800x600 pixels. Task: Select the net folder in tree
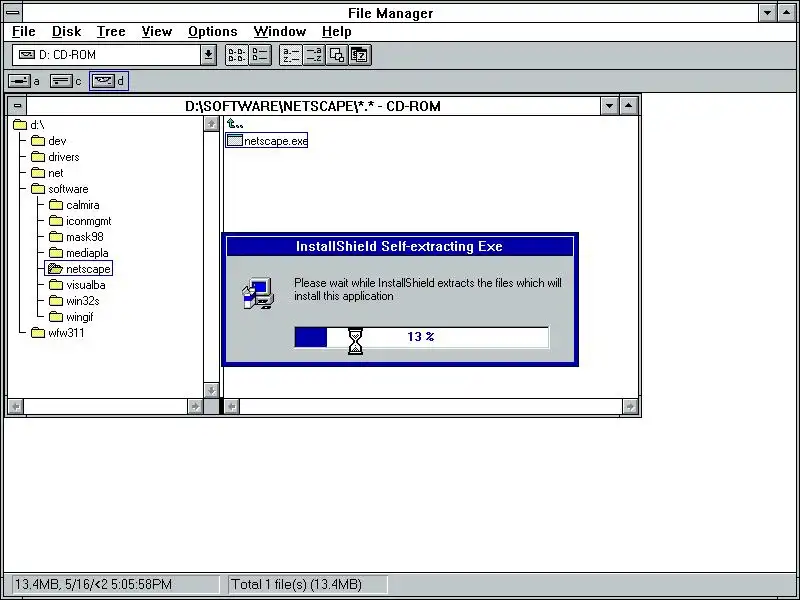click(47, 173)
